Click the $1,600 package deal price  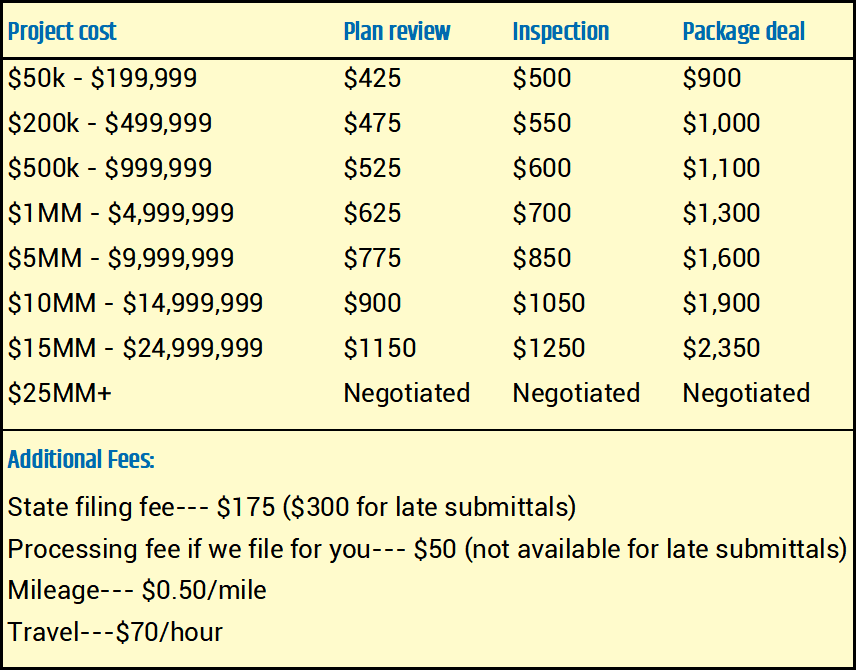[721, 258]
